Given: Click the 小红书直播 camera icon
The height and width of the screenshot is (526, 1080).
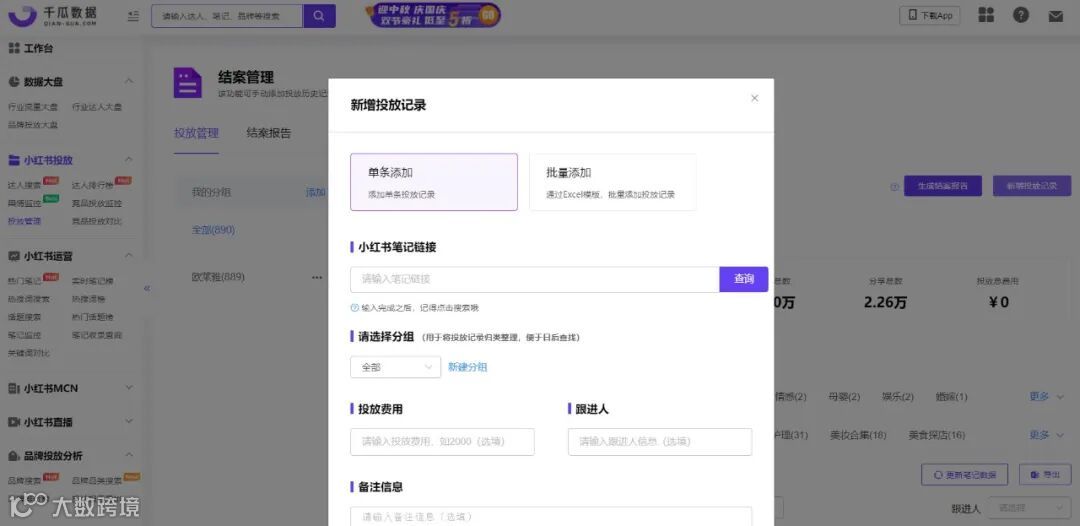Looking at the screenshot, I should point(14,422).
